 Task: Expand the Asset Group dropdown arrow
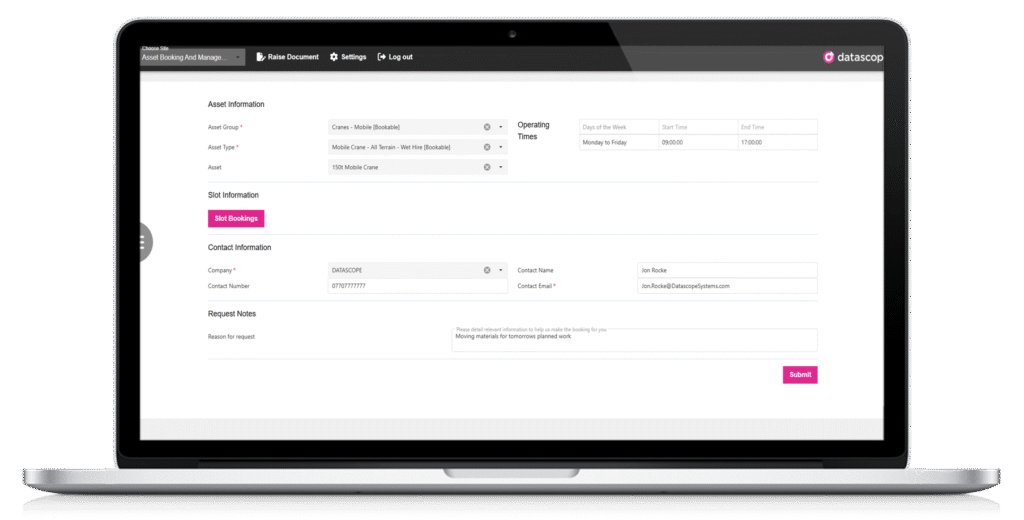tap(500, 127)
